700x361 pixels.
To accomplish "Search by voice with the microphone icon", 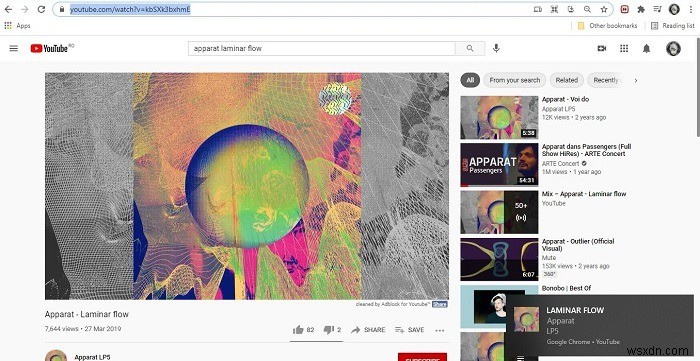I will 496,48.
